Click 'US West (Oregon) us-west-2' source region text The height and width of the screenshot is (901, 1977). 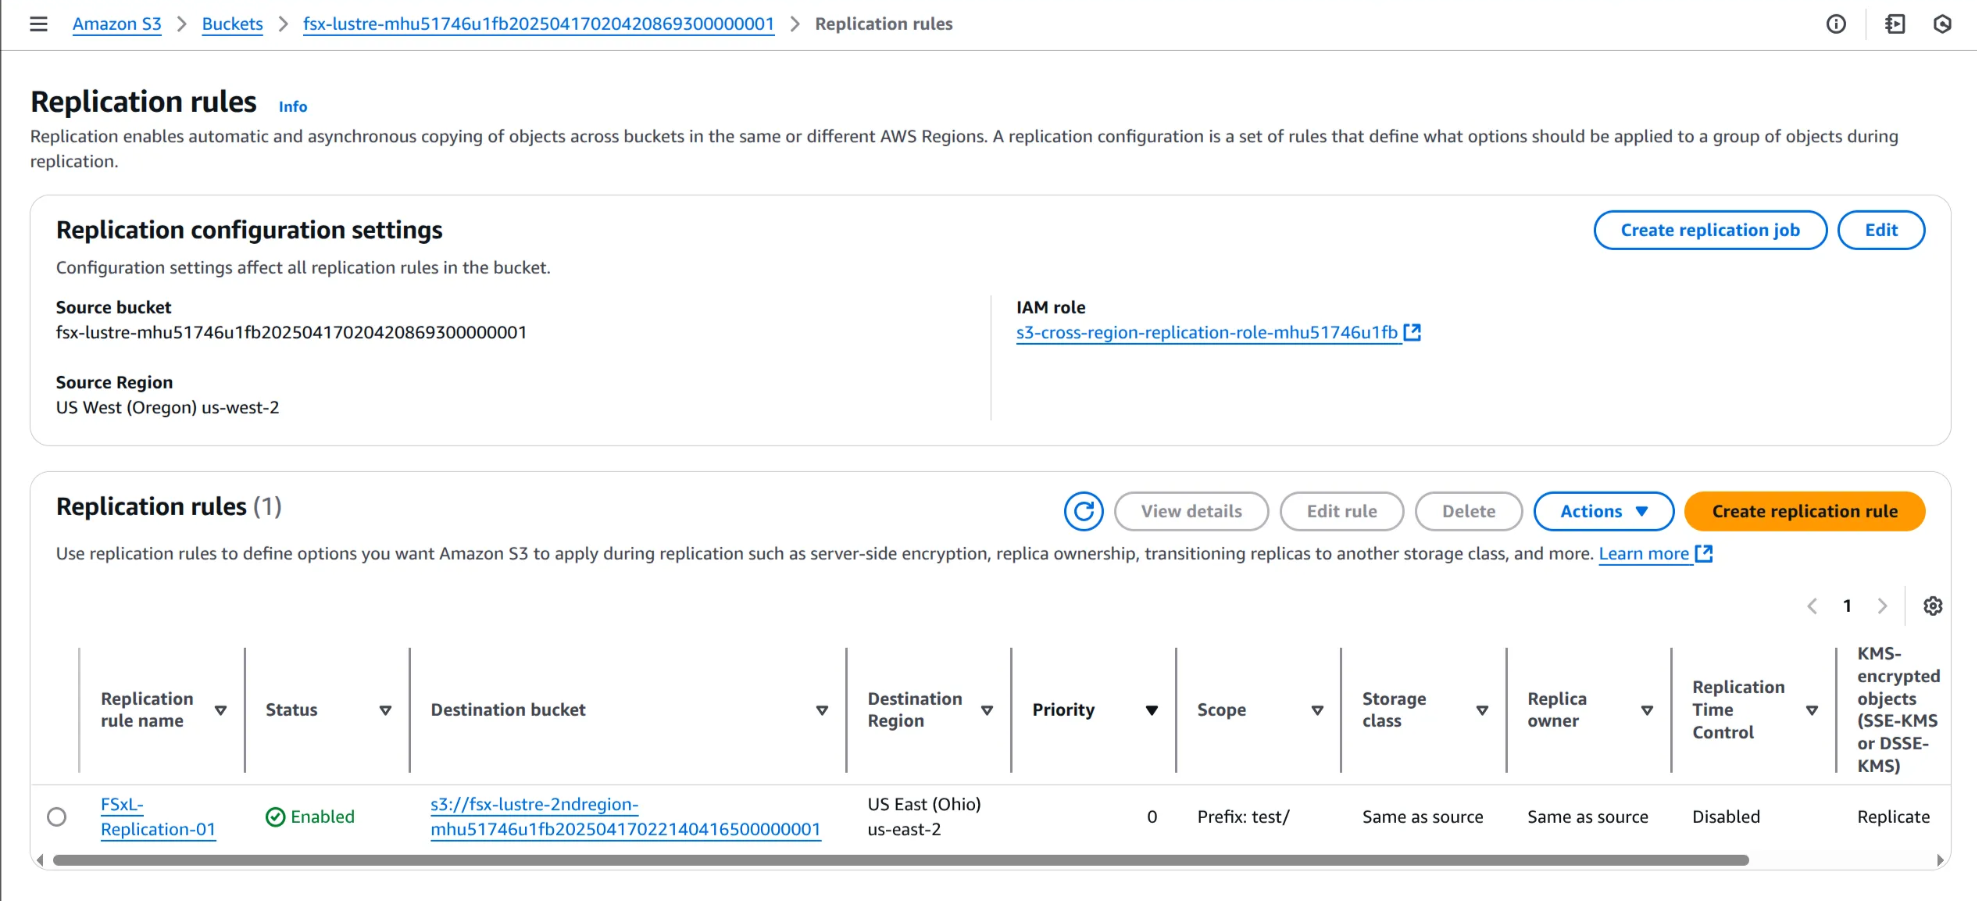[x=167, y=408]
